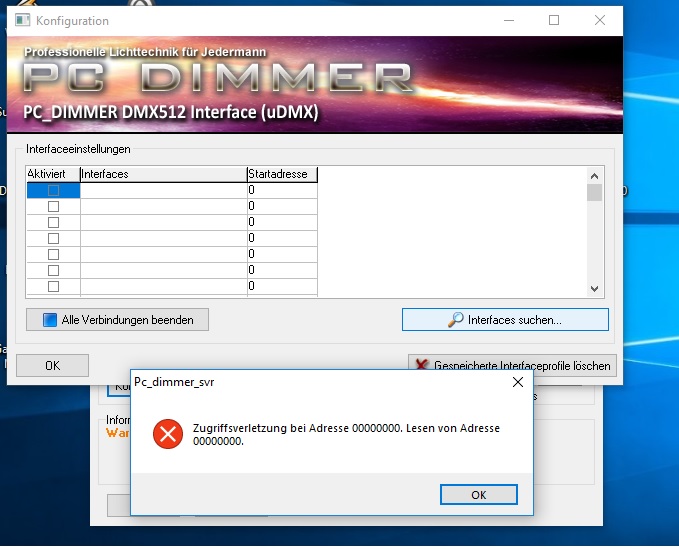Toggle the Aktiviert checkbox in fourth row

[53, 238]
